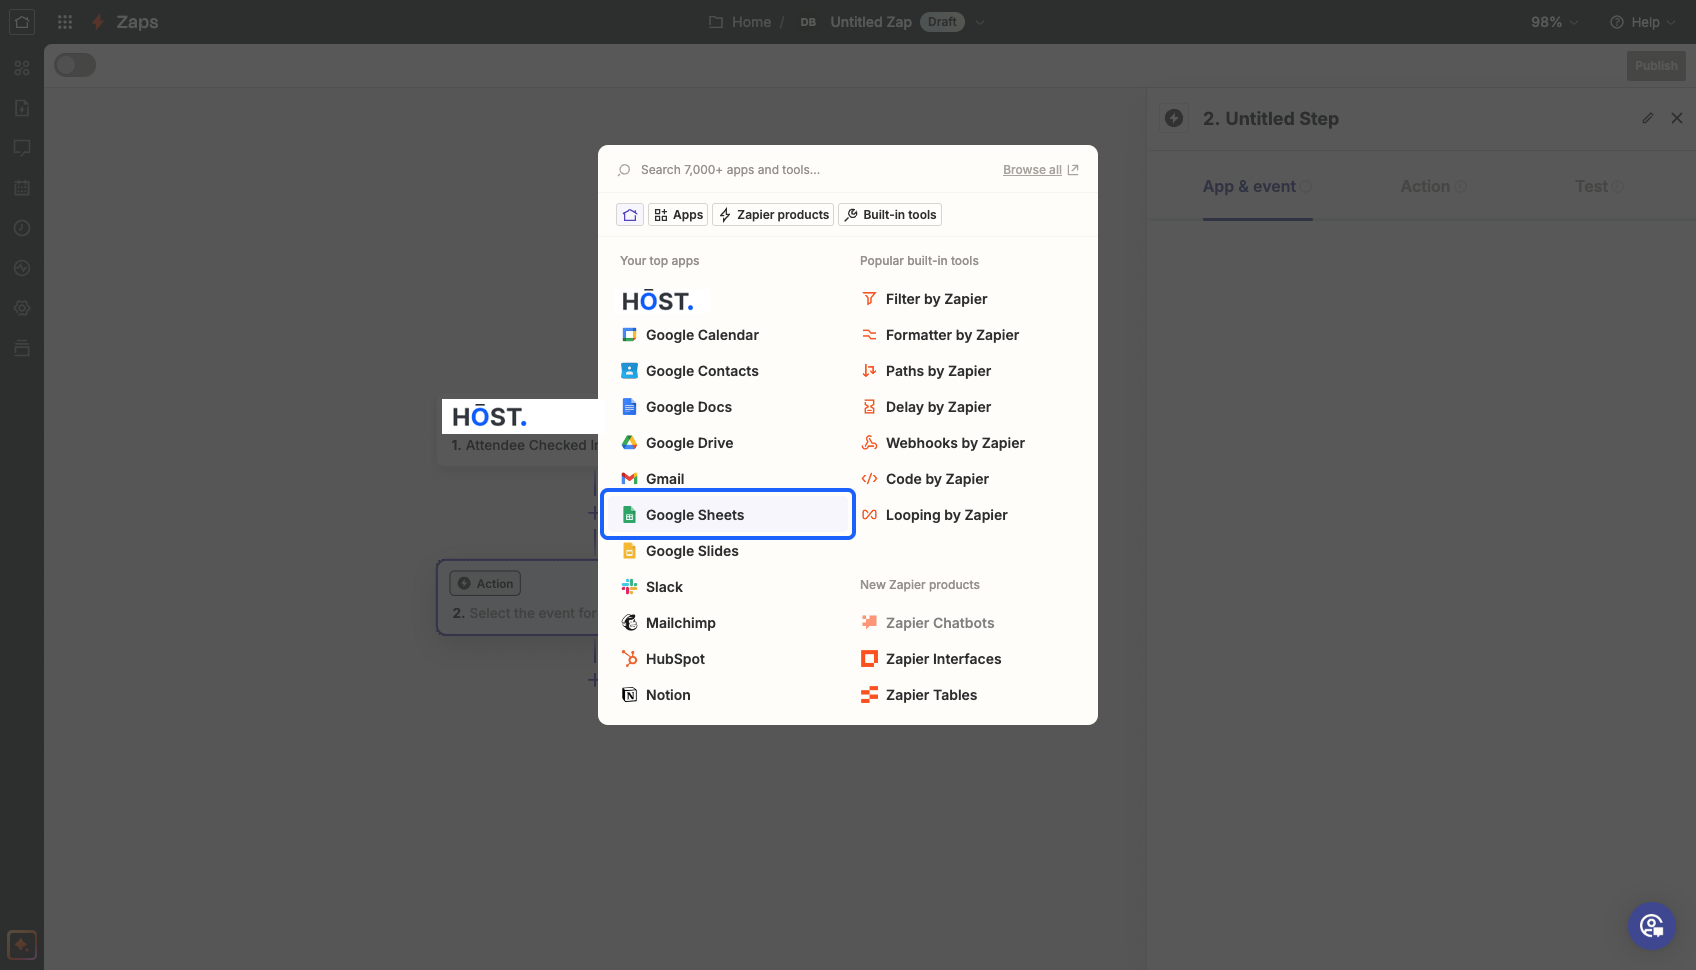The width and height of the screenshot is (1696, 970).
Task: Show the Built-in tools filter tab
Action: click(891, 215)
